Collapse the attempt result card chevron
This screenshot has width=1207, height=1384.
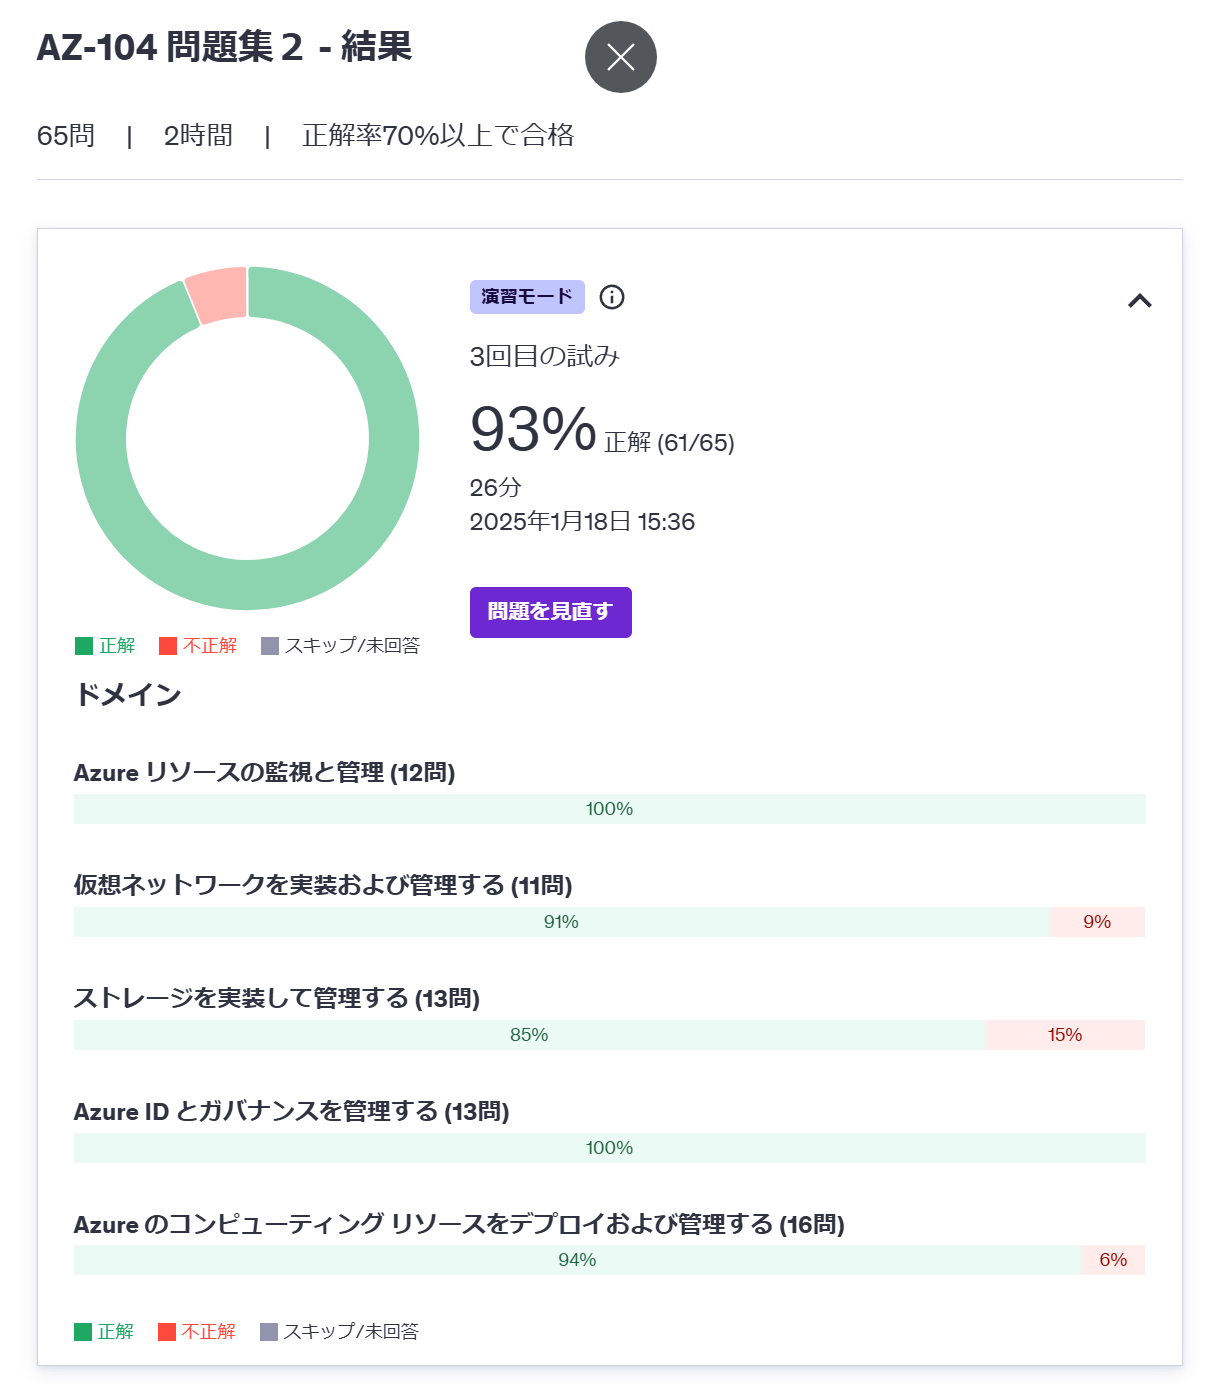point(1140,300)
